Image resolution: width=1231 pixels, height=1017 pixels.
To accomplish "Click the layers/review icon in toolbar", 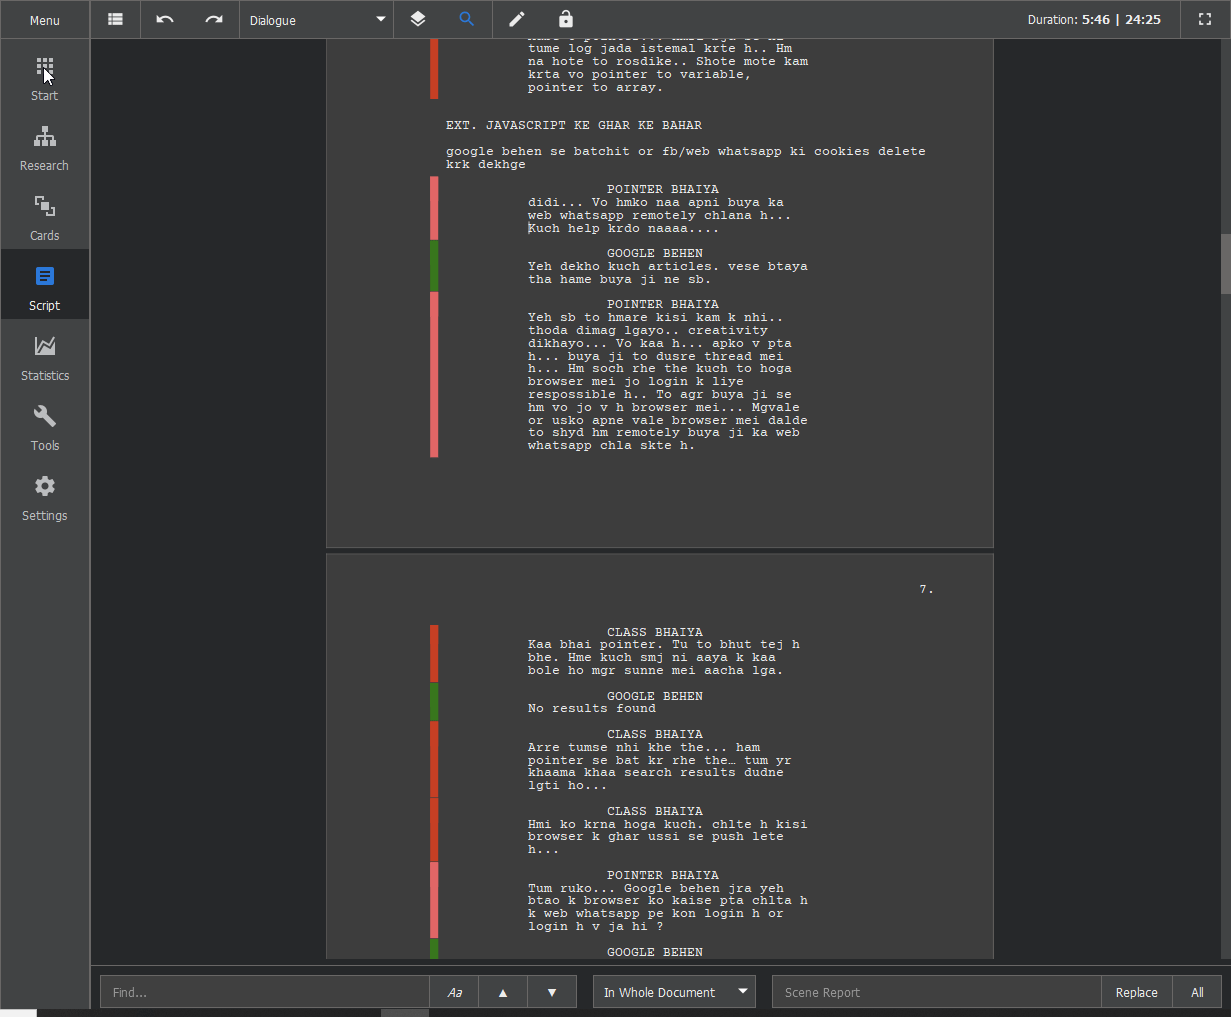I will point(418,19).
